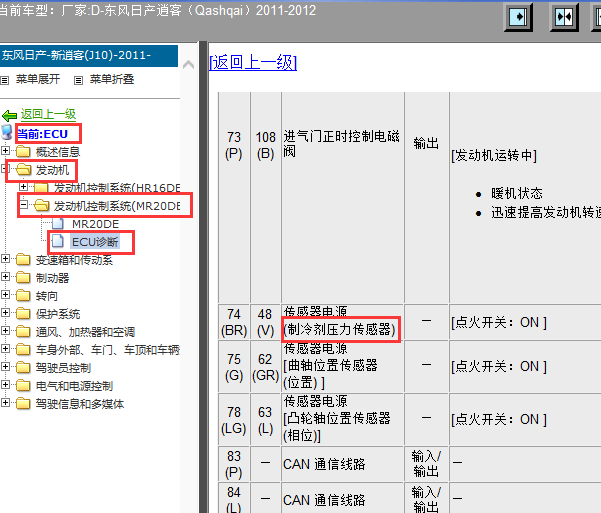Click the MR20DE document icon

pyautogui.click(x=58, y=223)
